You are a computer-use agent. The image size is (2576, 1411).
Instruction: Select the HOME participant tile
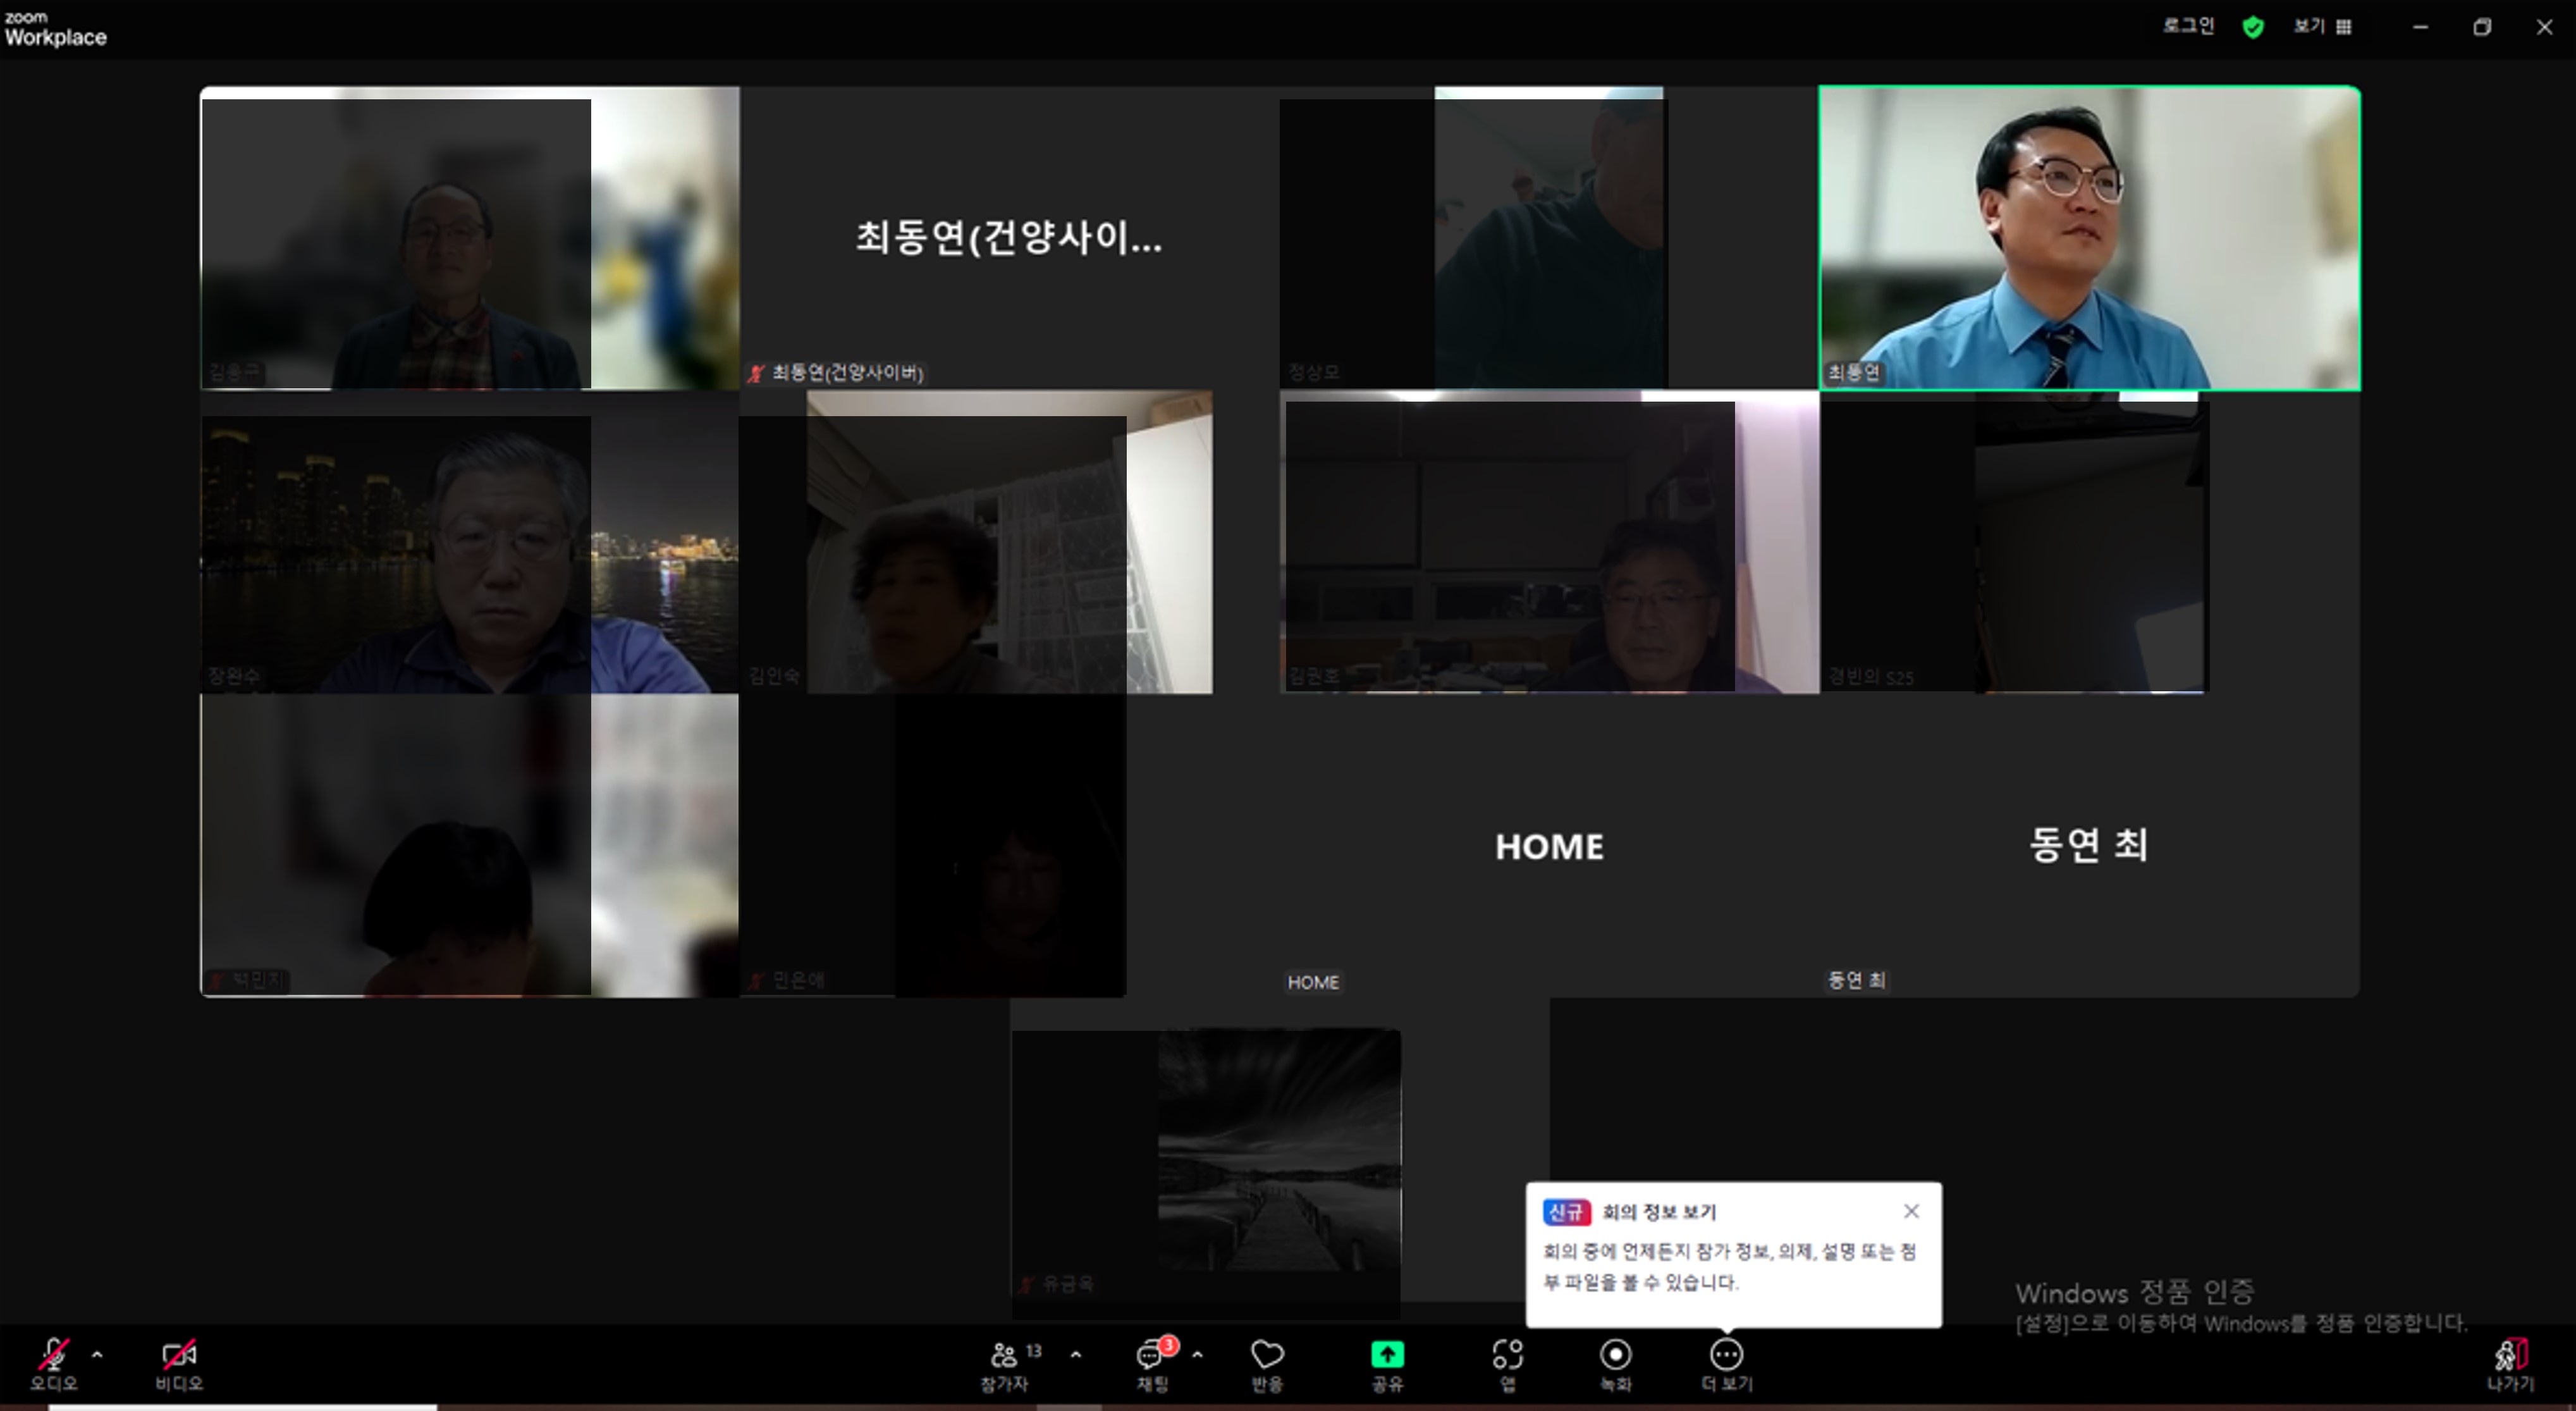click(x=1549, y=846)
